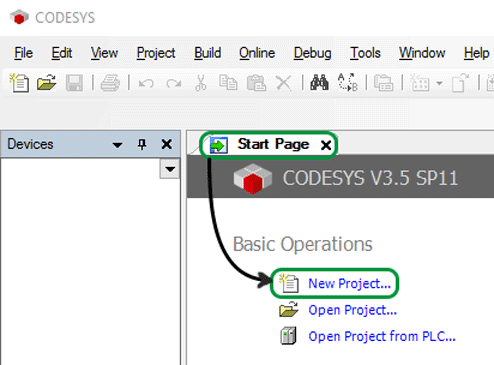
Task: Open dropdown arrow beside the add-object toolbar icon
Action: pos(439,83)
